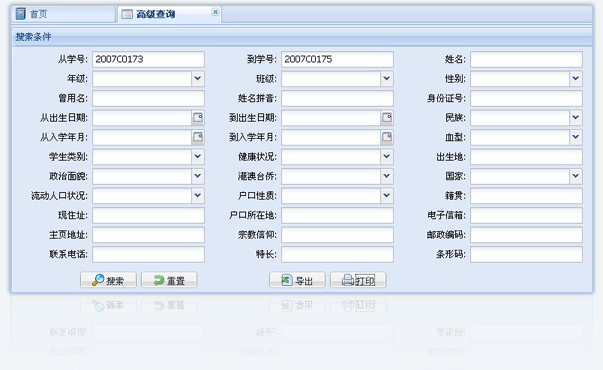Open the 户口性质 dropdown

[387, 196]
